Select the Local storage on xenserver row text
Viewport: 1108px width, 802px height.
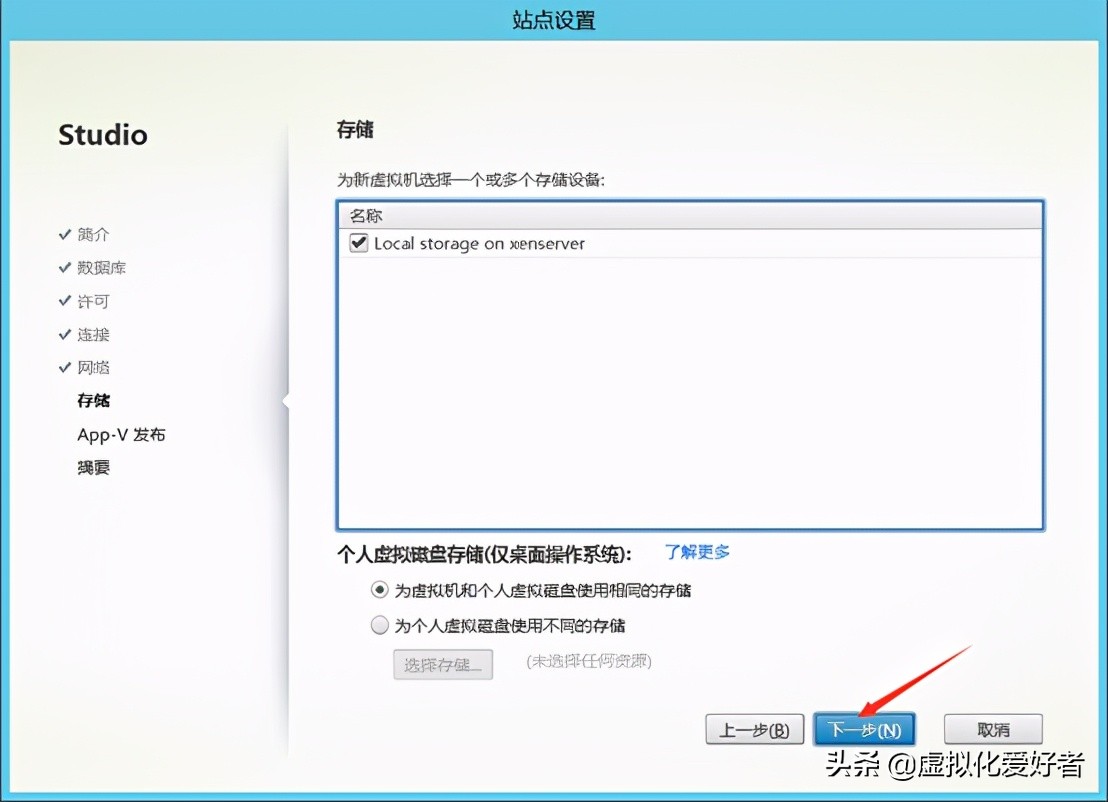click(x=479, y=244)
